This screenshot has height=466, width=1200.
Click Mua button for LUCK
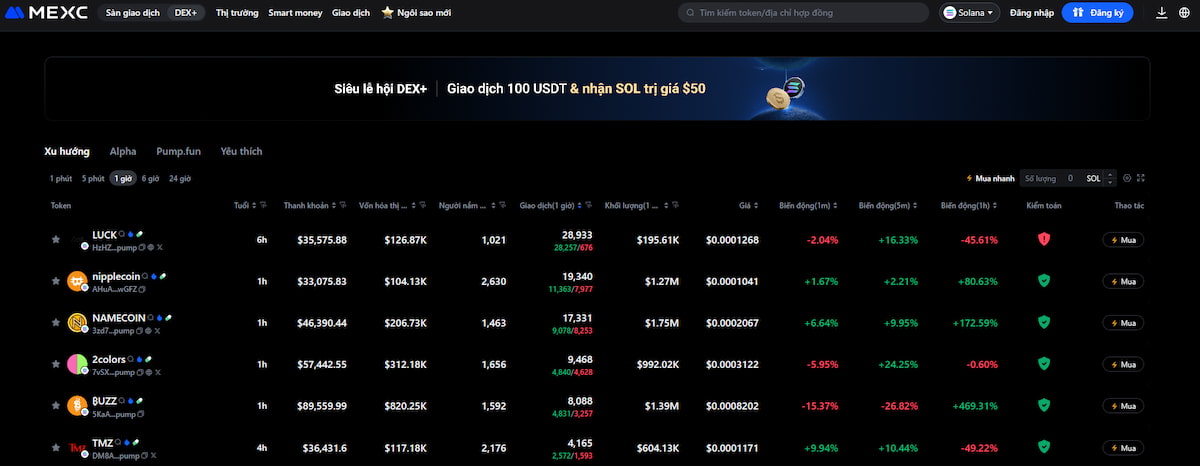pos(1123,240)
